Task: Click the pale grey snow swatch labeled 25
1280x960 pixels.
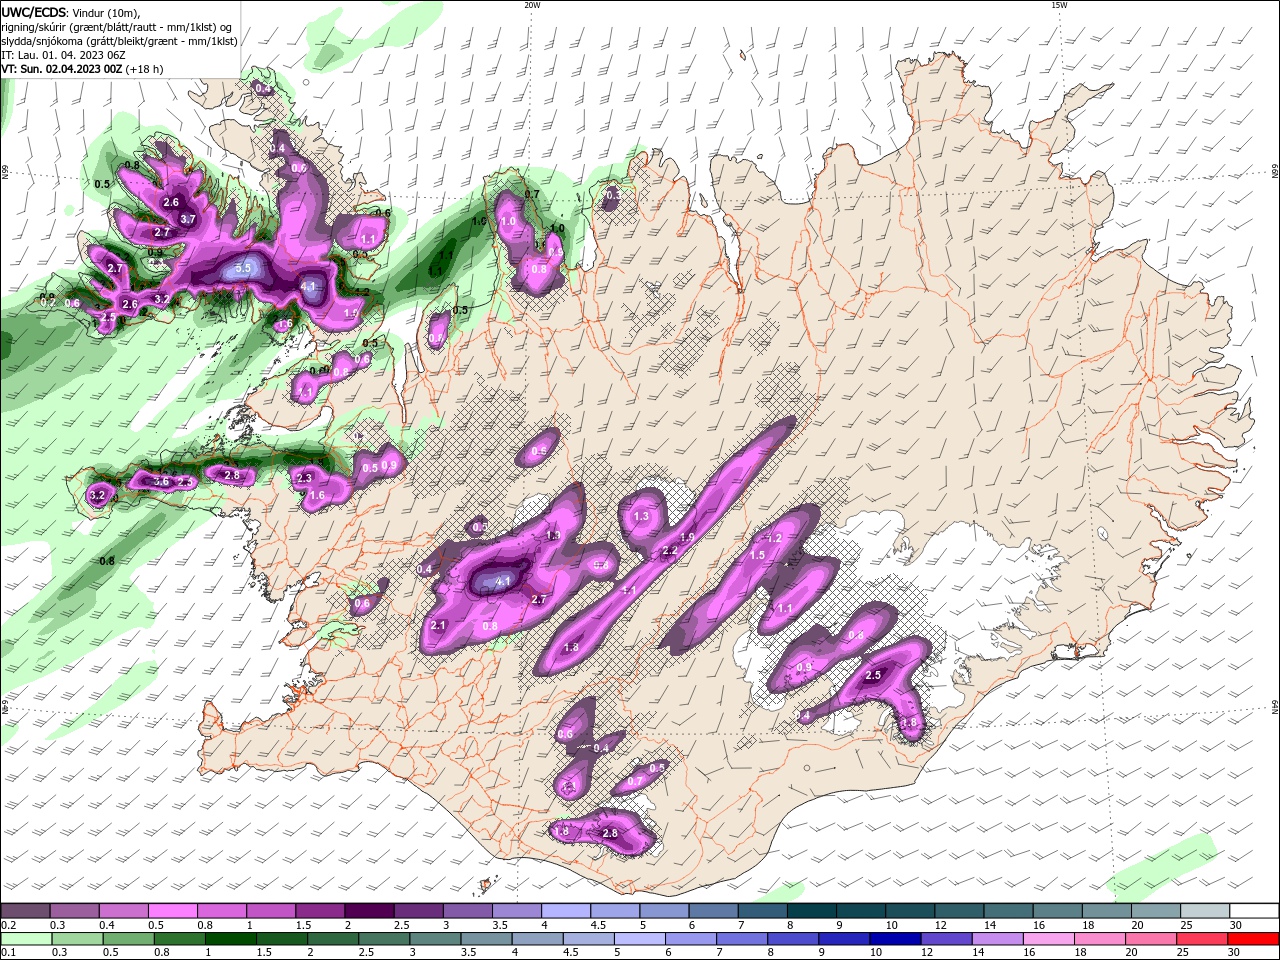Action: [x=1204, y=911]
